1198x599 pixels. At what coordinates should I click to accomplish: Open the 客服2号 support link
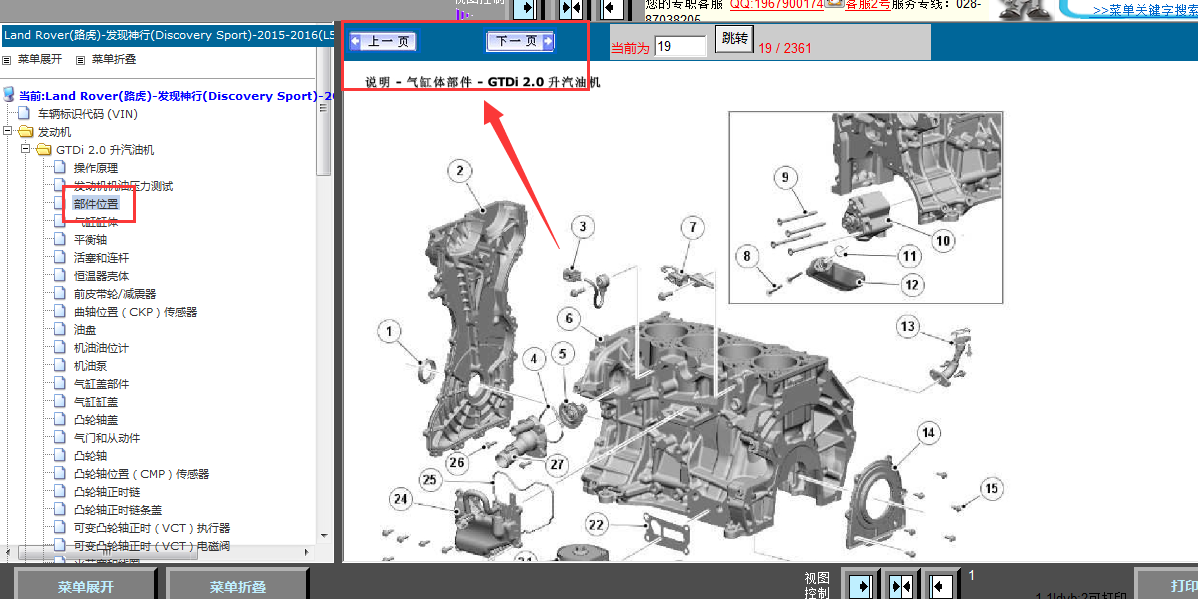pos(866,5)
